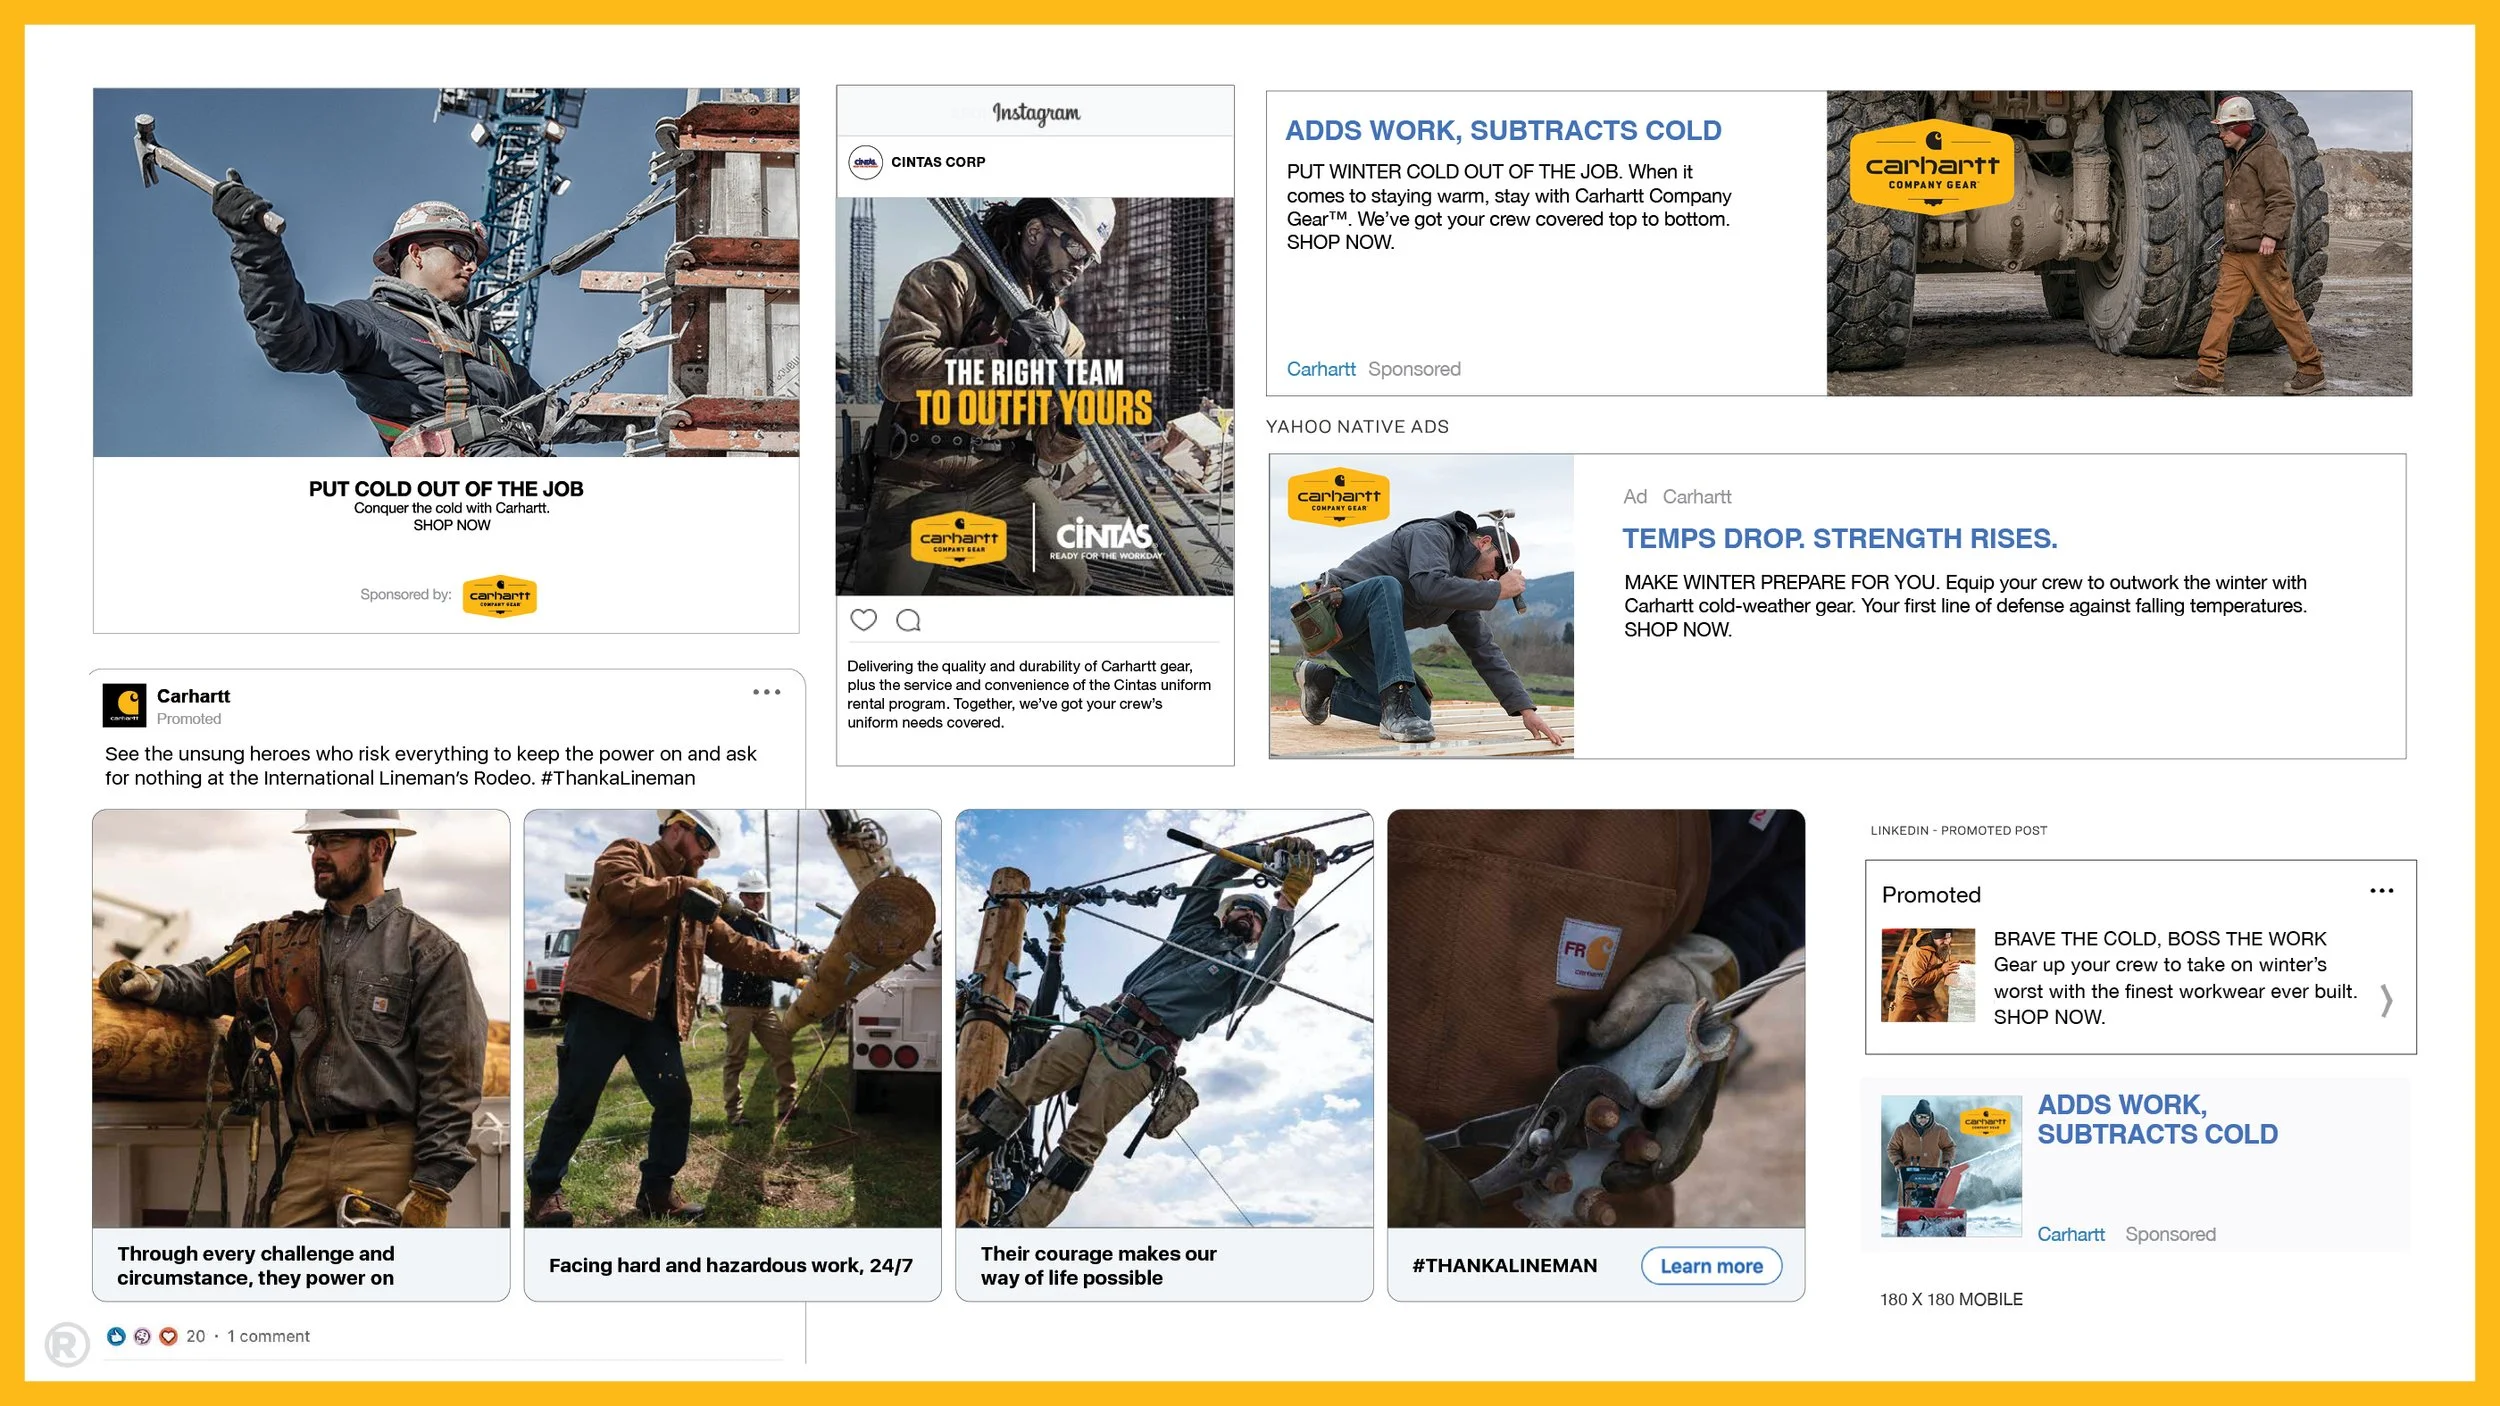Click the Instagram heart like icon
This screenshot has height=1406, width=2500.
pyautogui.click(x=863, y=620)
